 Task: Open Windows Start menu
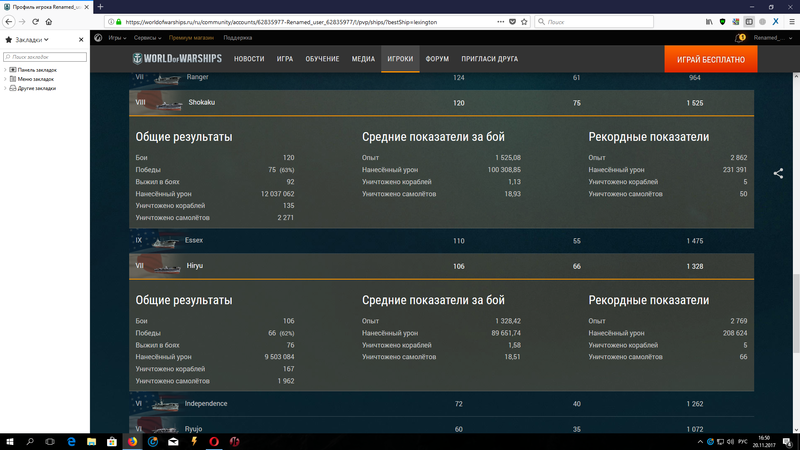coord(9,440)
